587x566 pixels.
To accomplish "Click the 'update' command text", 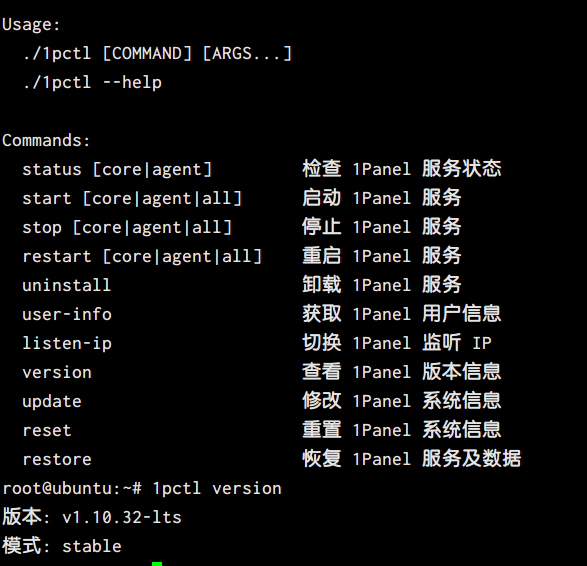I will [52, 402].
